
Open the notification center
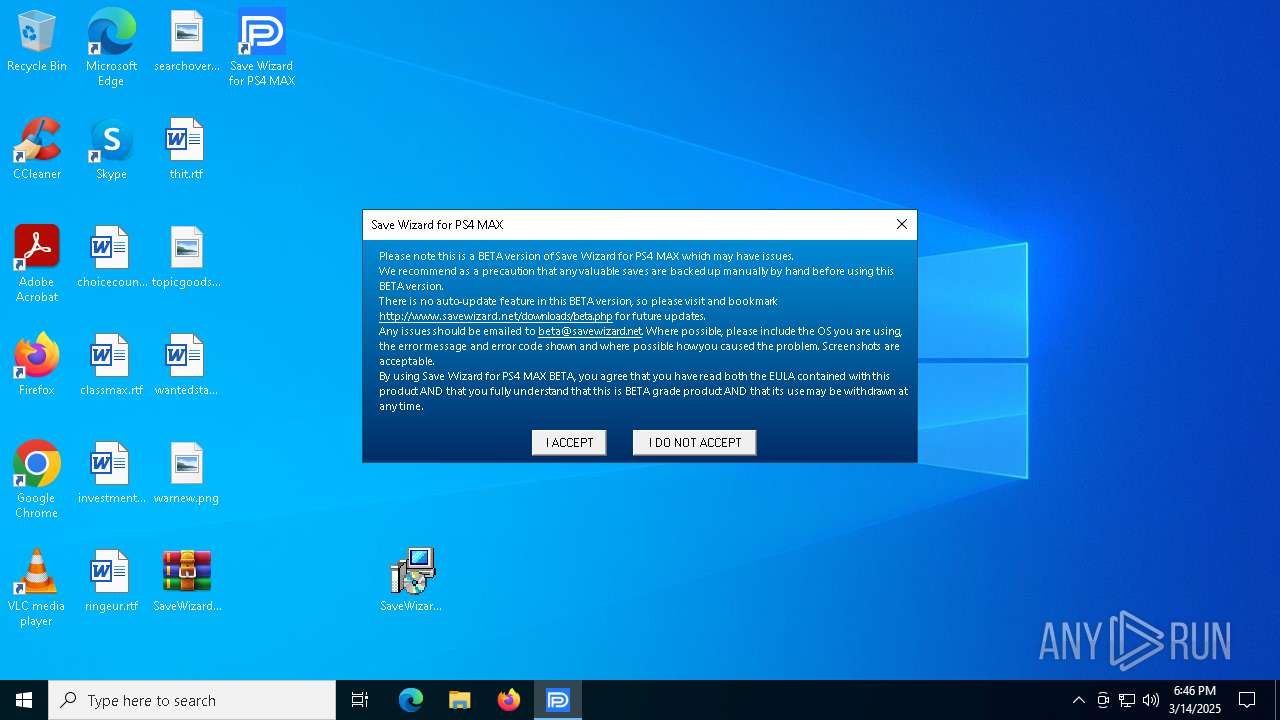1247,700
